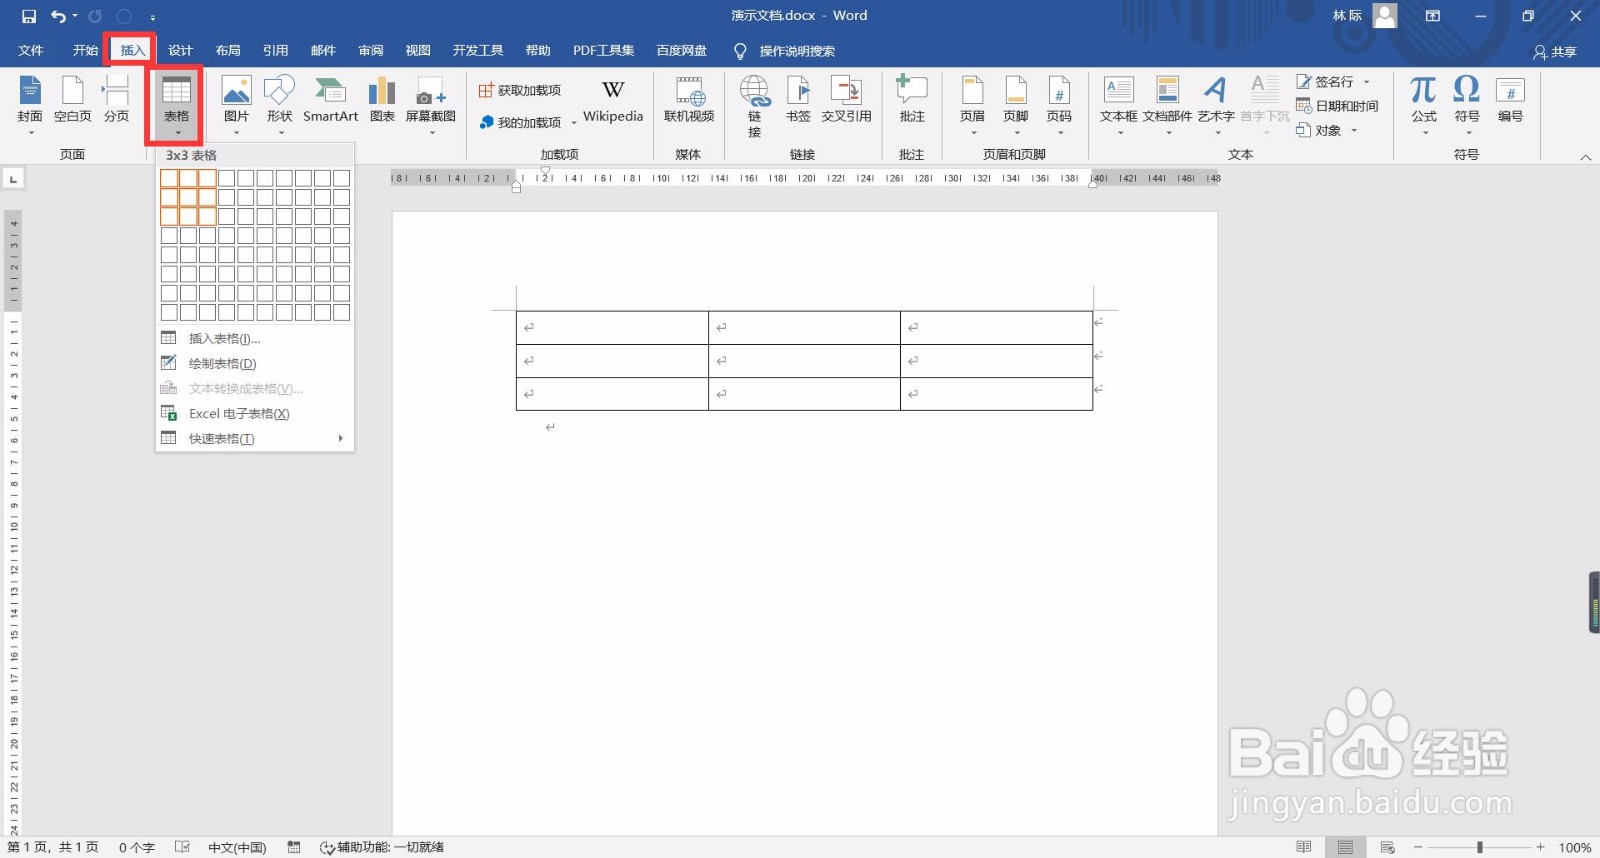Click the Save icon in title bar

[29, 16]
